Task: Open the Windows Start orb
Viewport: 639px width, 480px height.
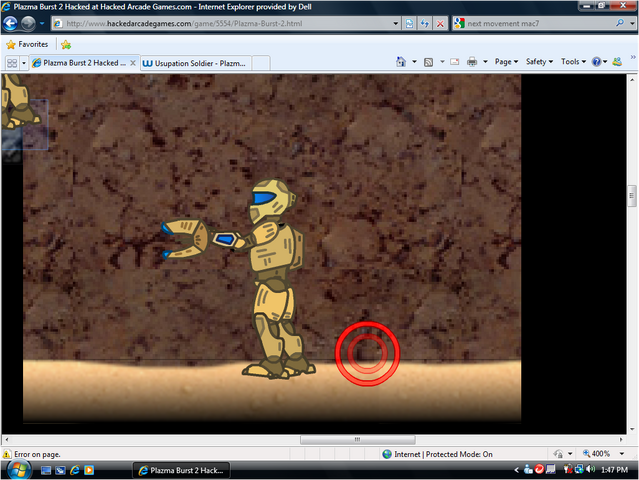Action: (19, 470)
